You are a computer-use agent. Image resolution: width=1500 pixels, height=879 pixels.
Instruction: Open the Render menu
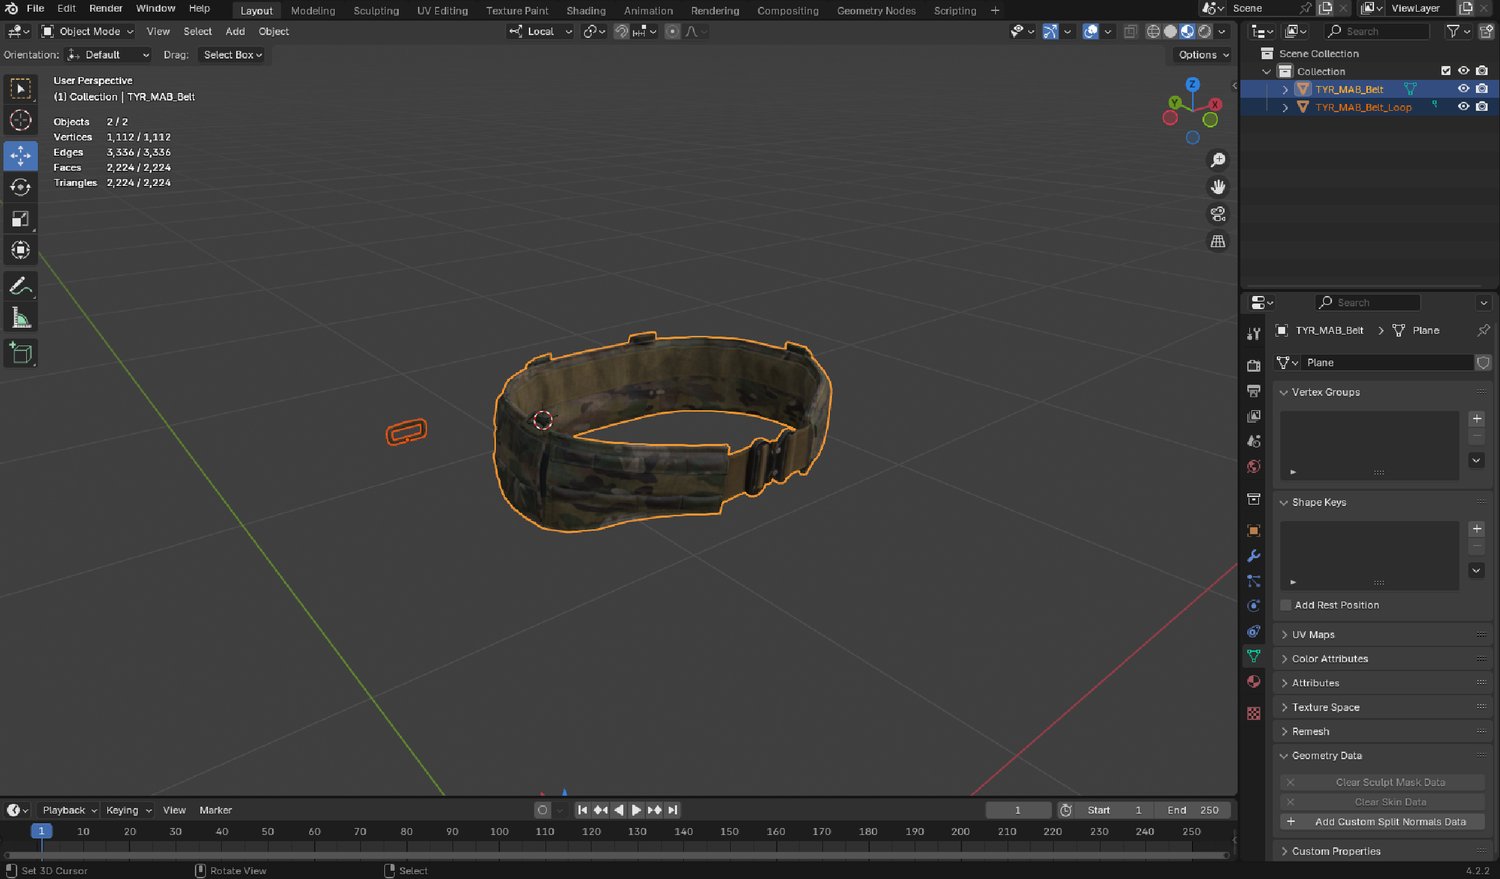coord(105,8)
